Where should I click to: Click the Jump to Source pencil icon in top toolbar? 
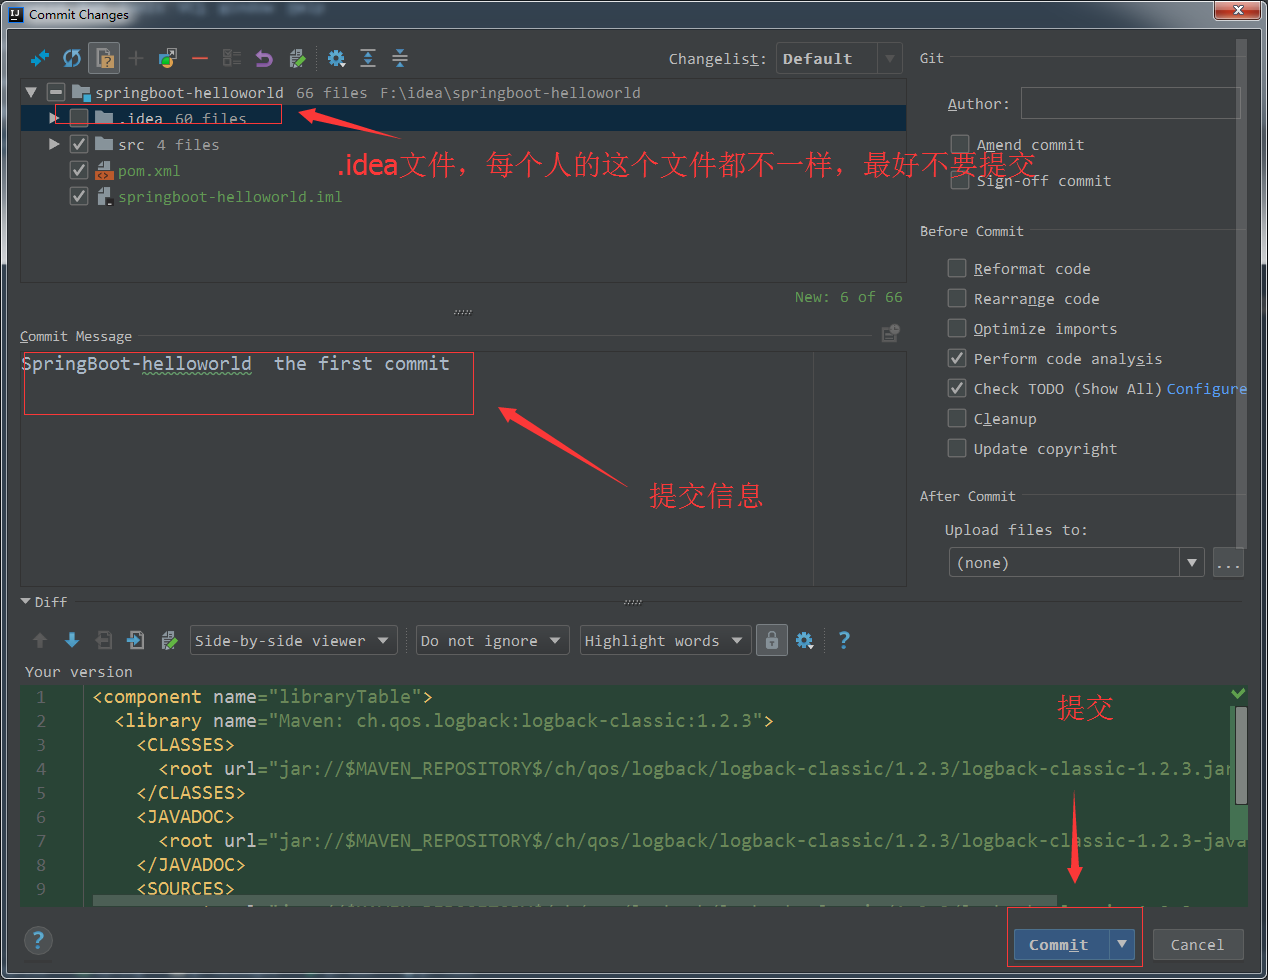297,58
